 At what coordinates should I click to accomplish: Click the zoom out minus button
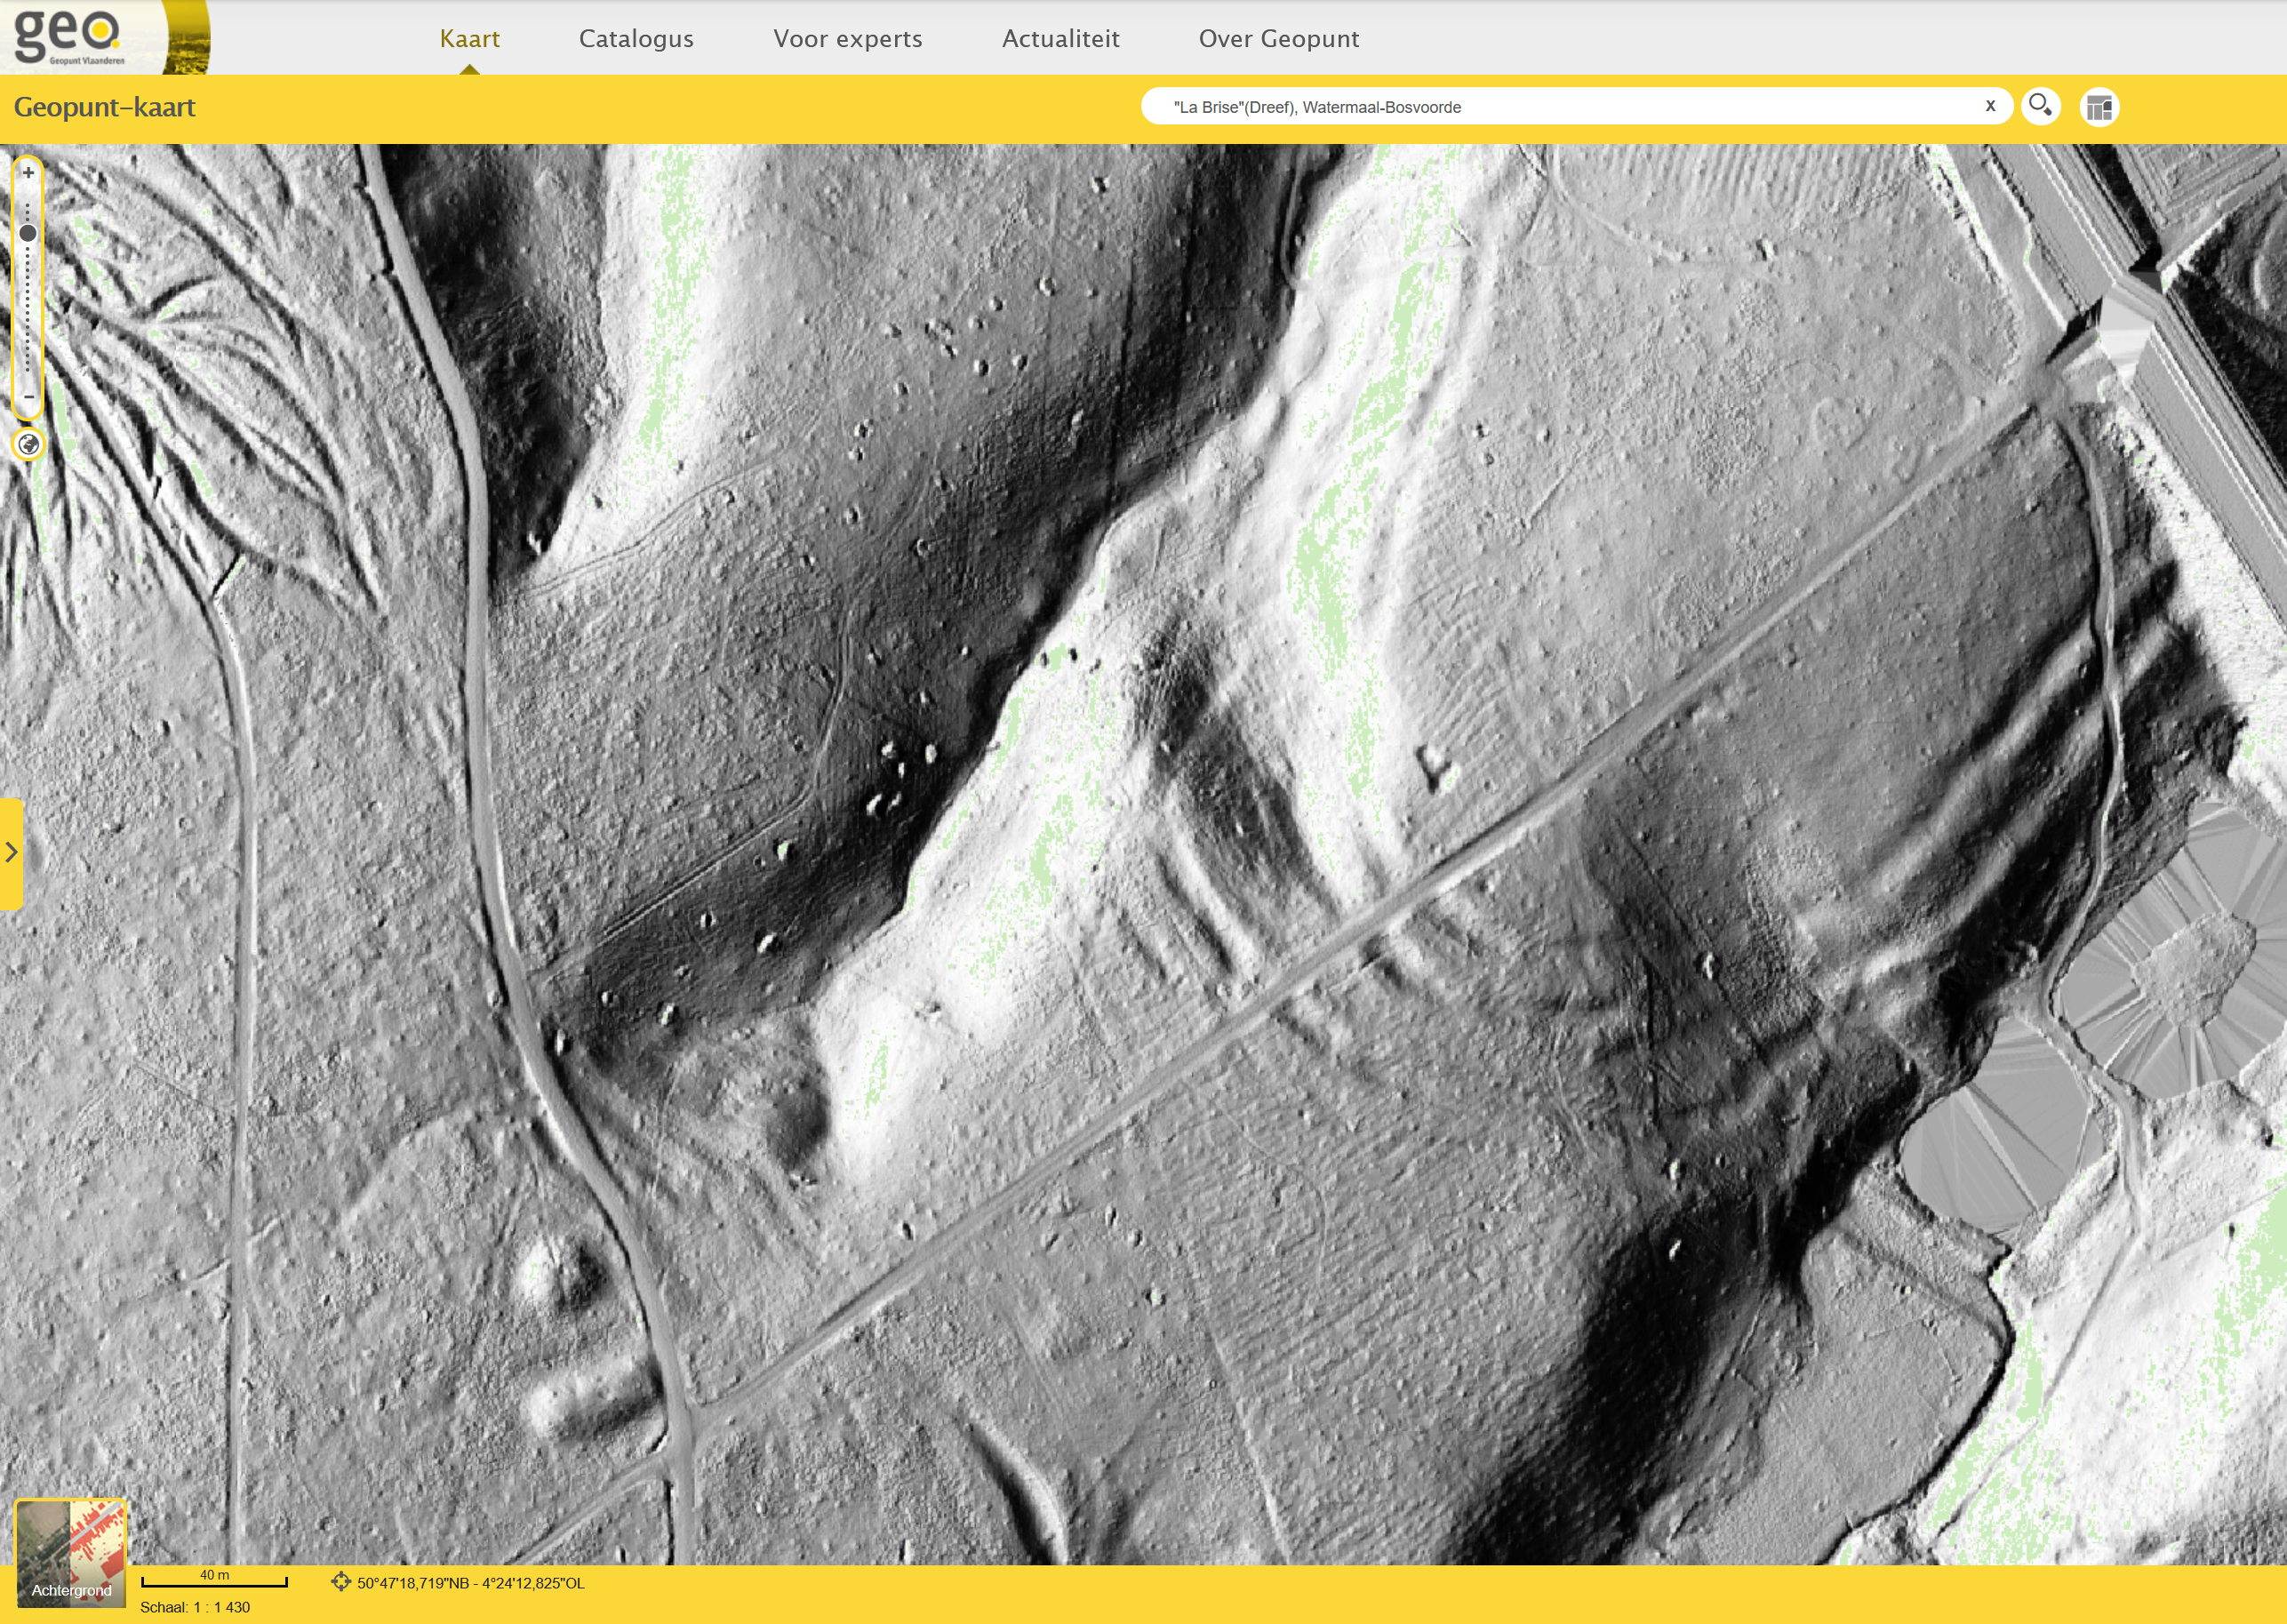pyautogui.click(x=28, y=397)
